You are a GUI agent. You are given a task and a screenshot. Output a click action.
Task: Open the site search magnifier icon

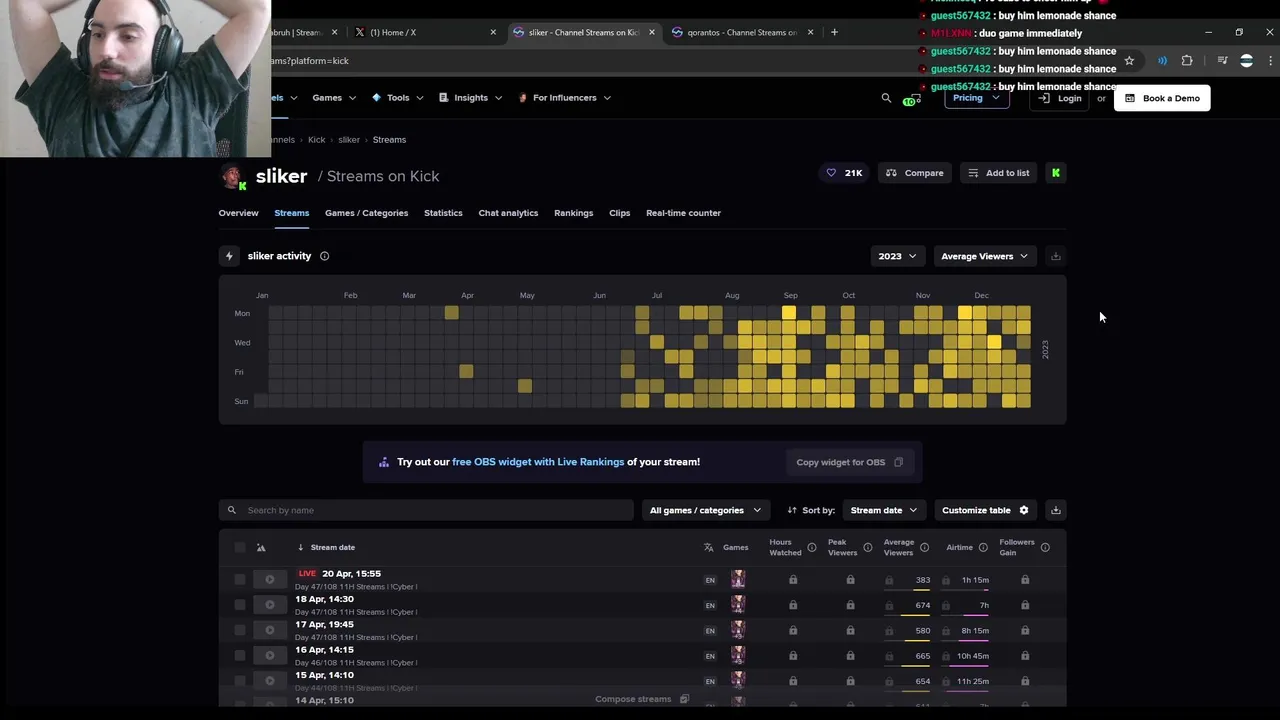click(886, 98)
